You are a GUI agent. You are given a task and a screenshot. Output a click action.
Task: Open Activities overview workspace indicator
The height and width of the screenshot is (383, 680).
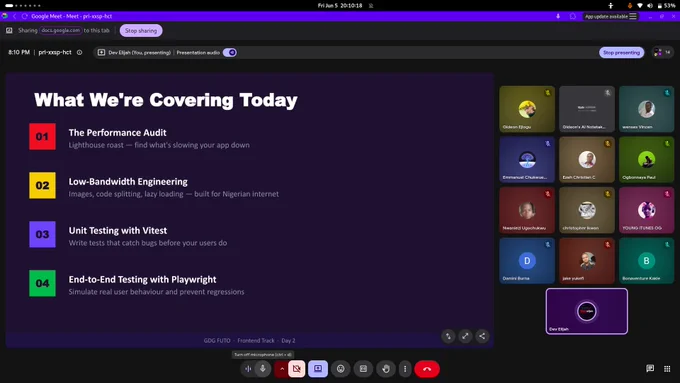23,6
